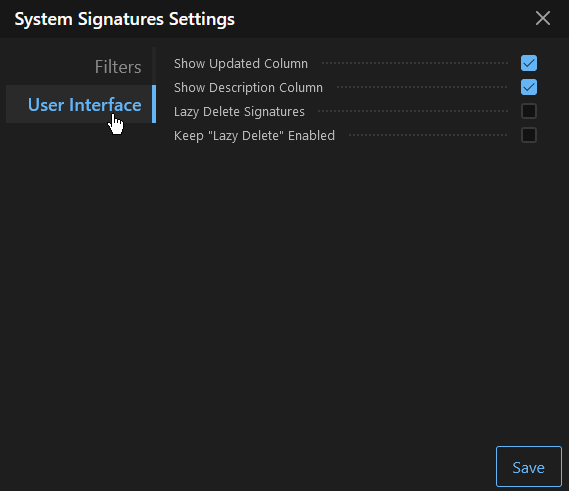Select the User Interface tab
Image resolution: width=569 pixels, height=491 pixels.
(85, 105)
